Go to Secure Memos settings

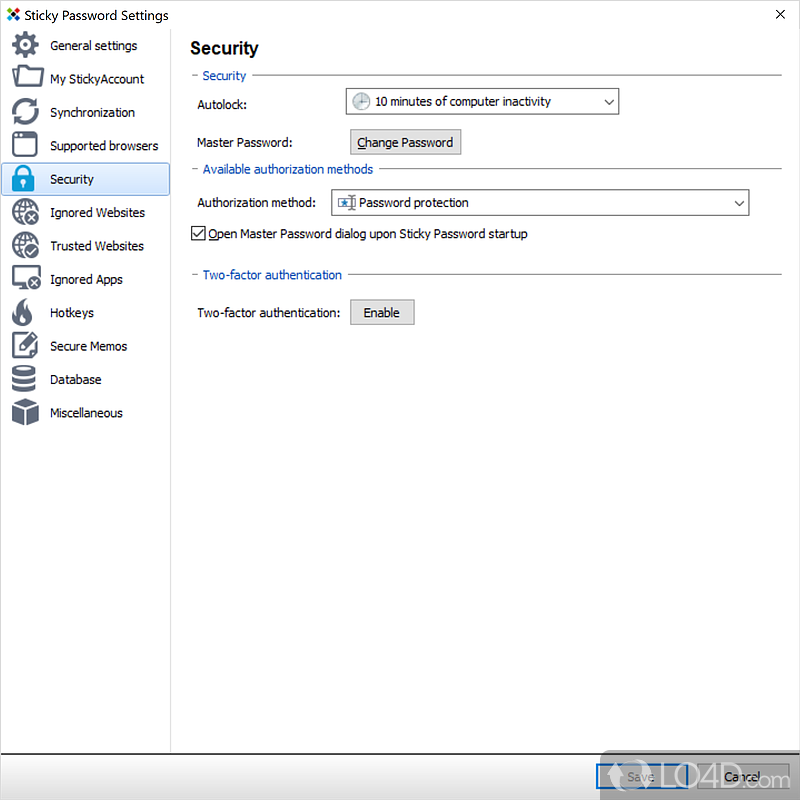pos(88,346)
